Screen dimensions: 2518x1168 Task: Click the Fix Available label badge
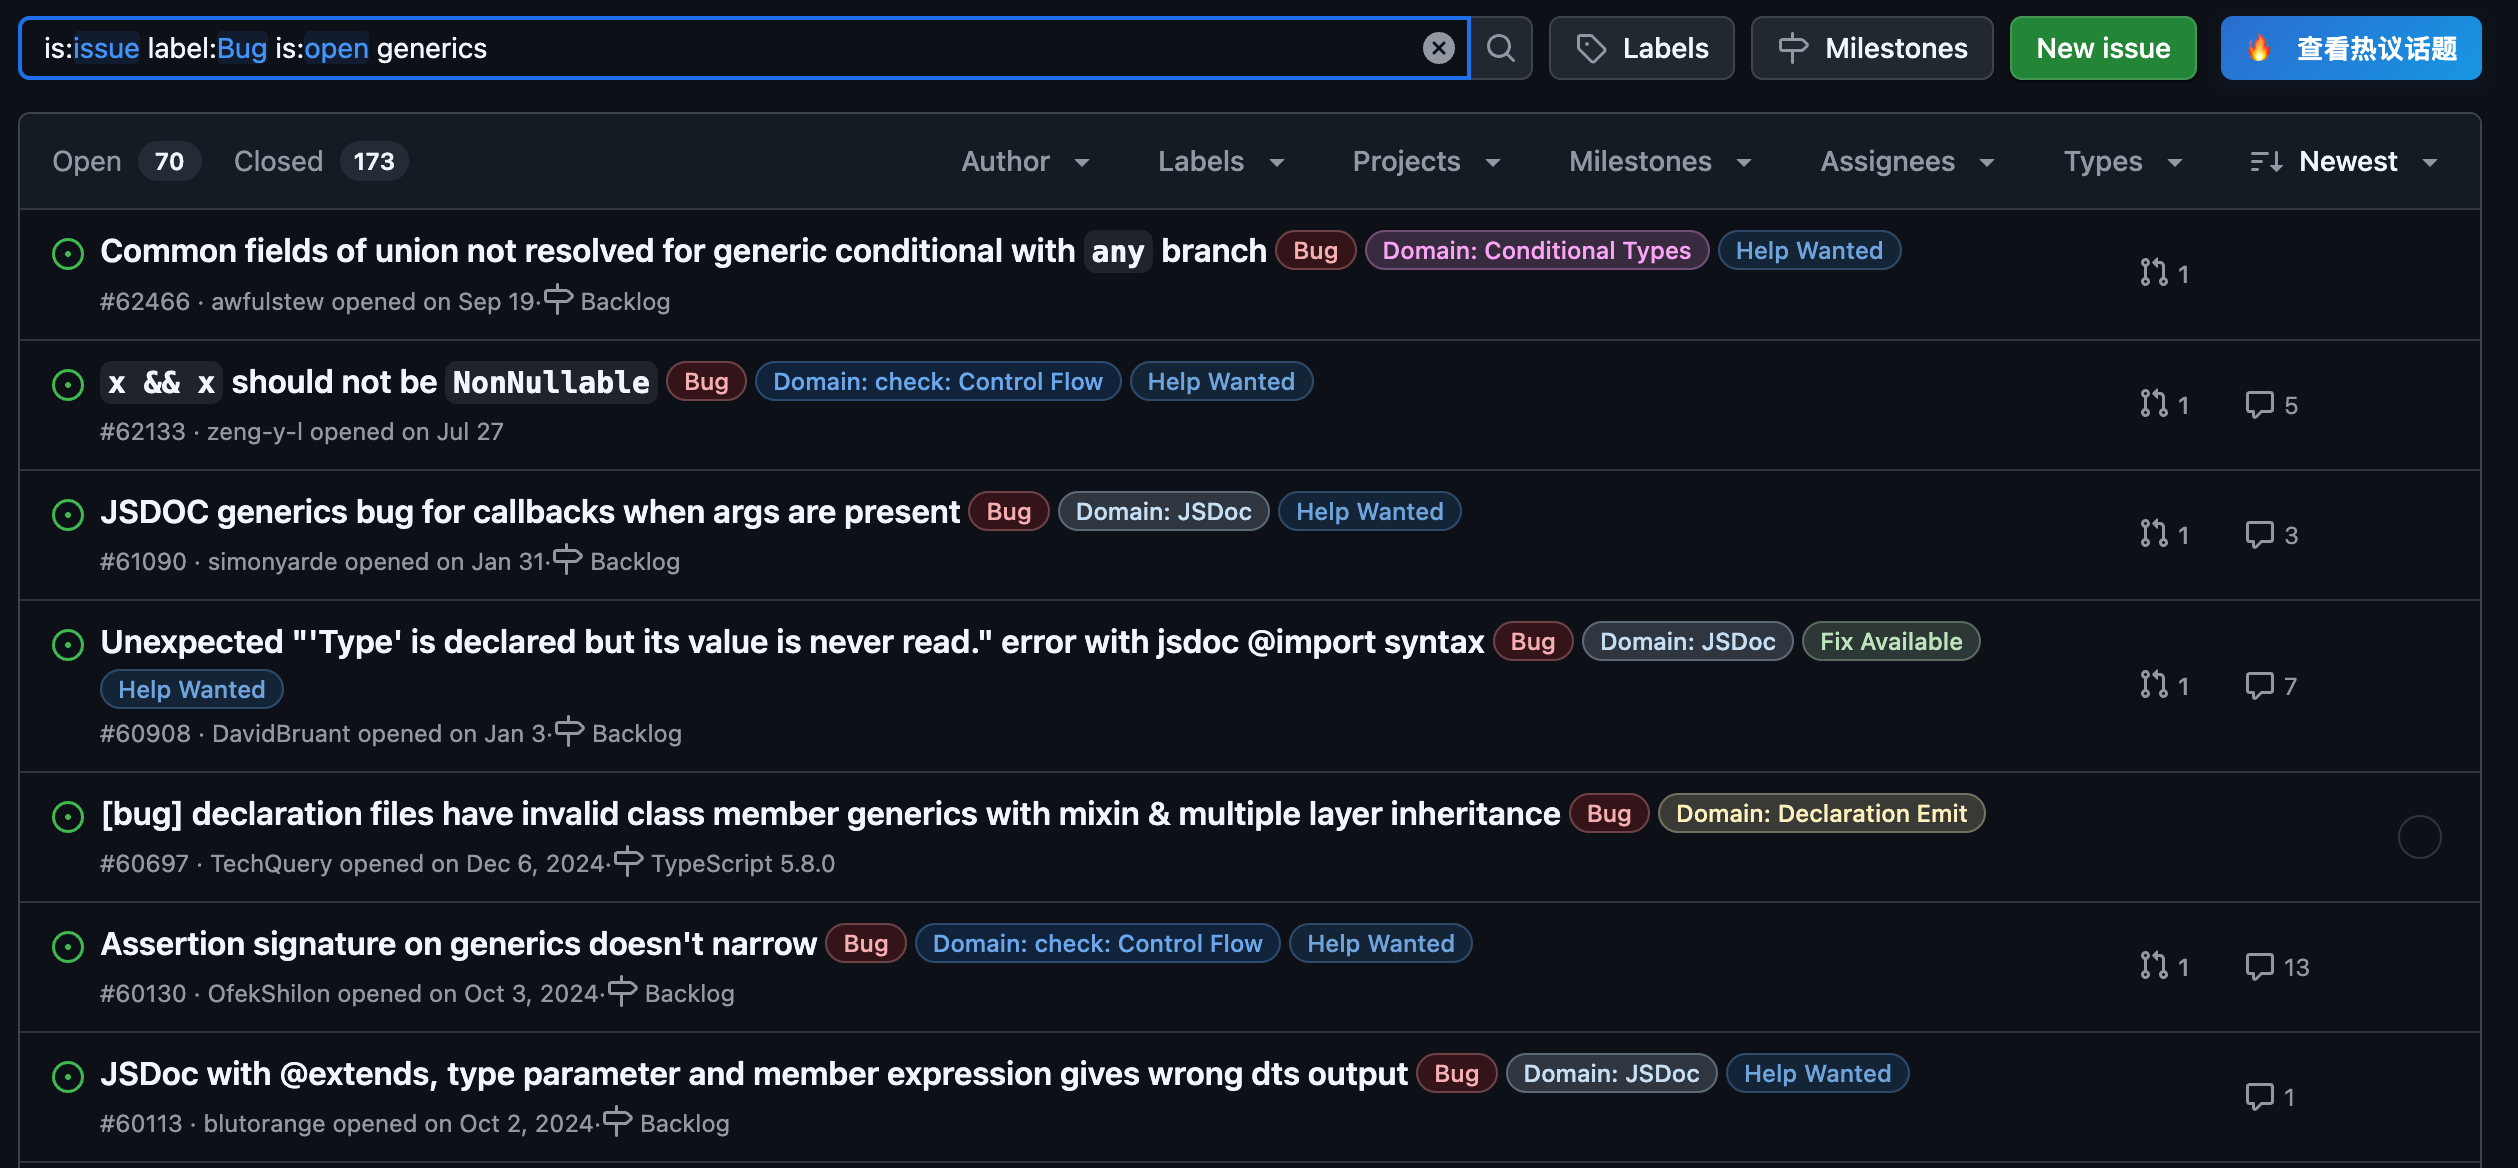[x=1890, y=642]
